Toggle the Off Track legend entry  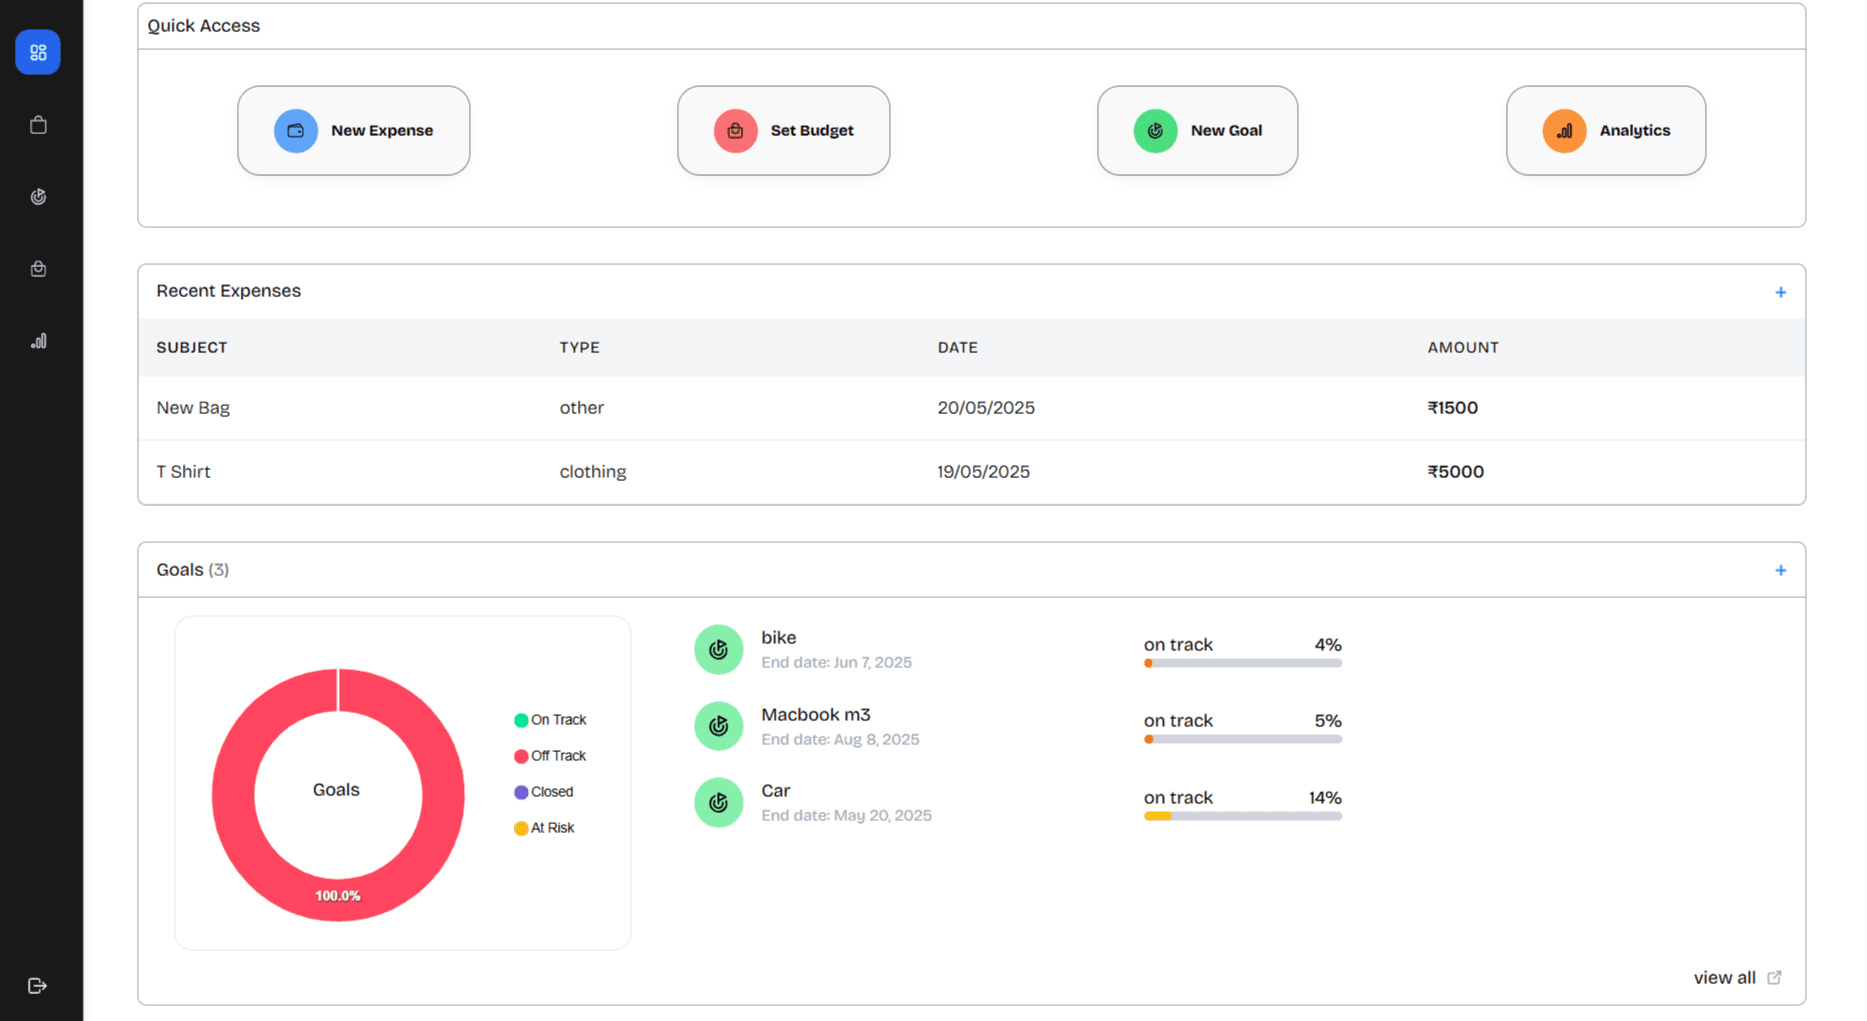pyautogui.click(x=551, y=755)
